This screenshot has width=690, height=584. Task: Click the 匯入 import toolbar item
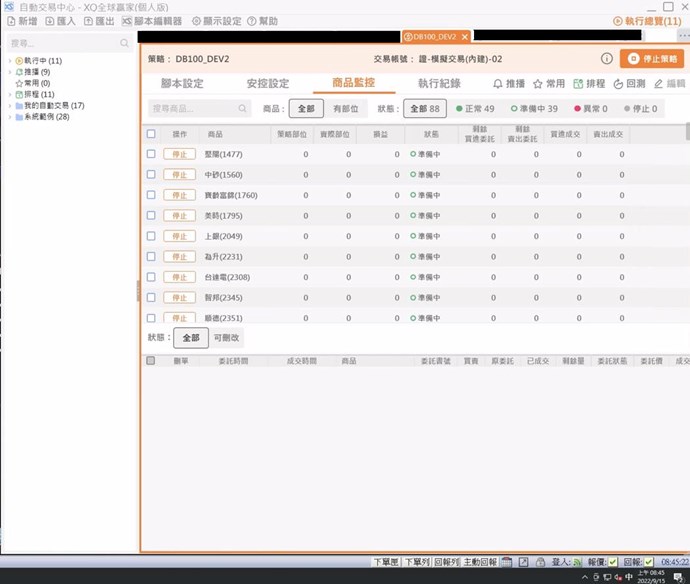click(x=61, y=21)
